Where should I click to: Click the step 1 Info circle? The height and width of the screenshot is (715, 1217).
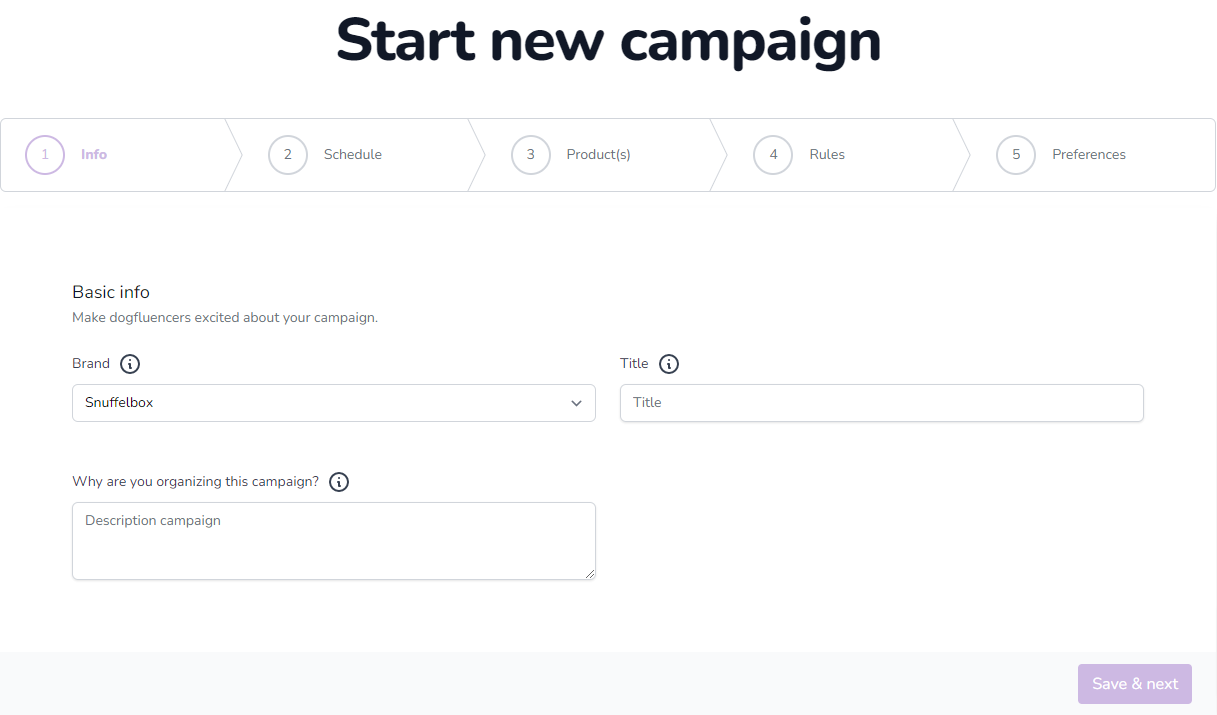tap(44, 154)
